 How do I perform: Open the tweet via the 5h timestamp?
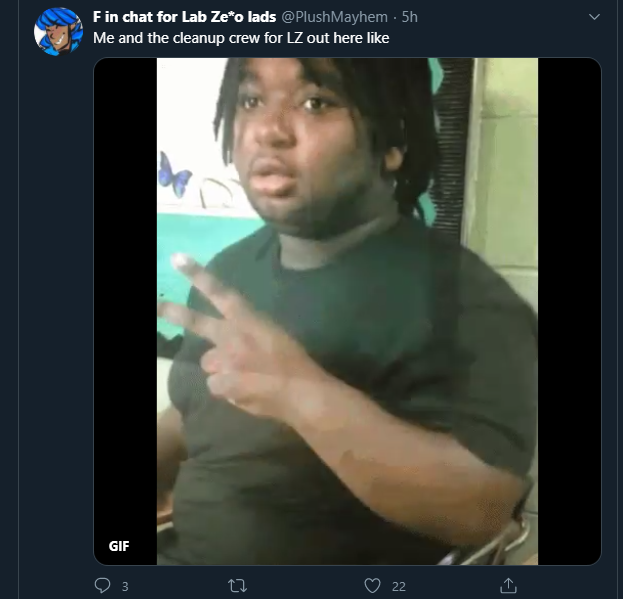pyautogui.click(x=410, y=17)
